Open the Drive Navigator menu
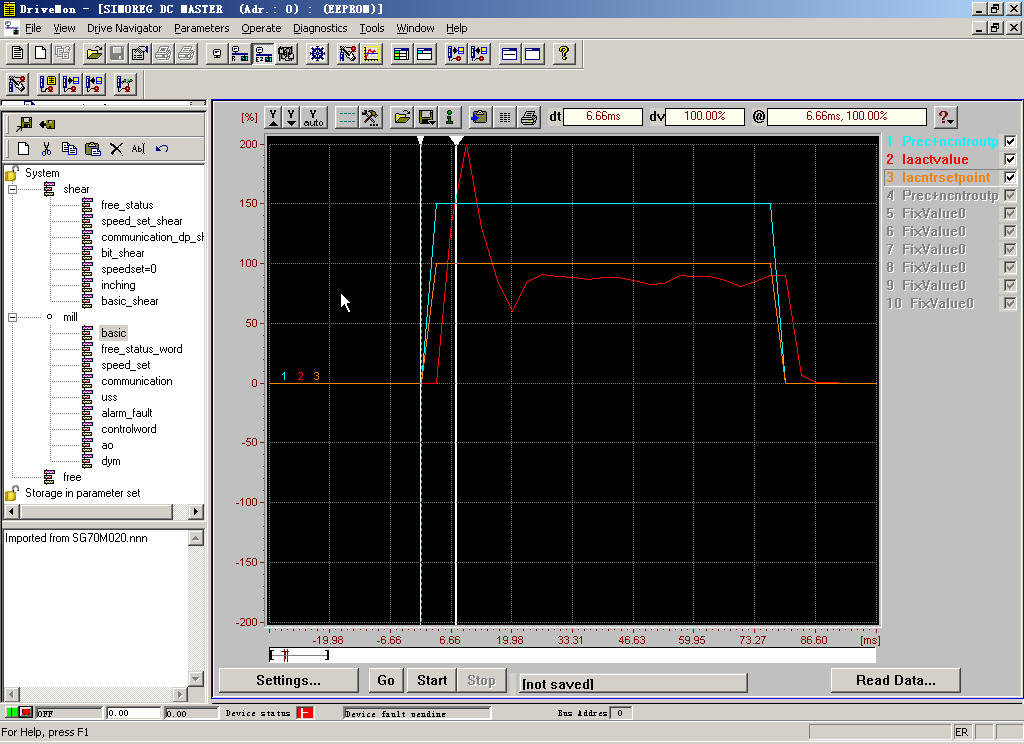 (124, 28)
